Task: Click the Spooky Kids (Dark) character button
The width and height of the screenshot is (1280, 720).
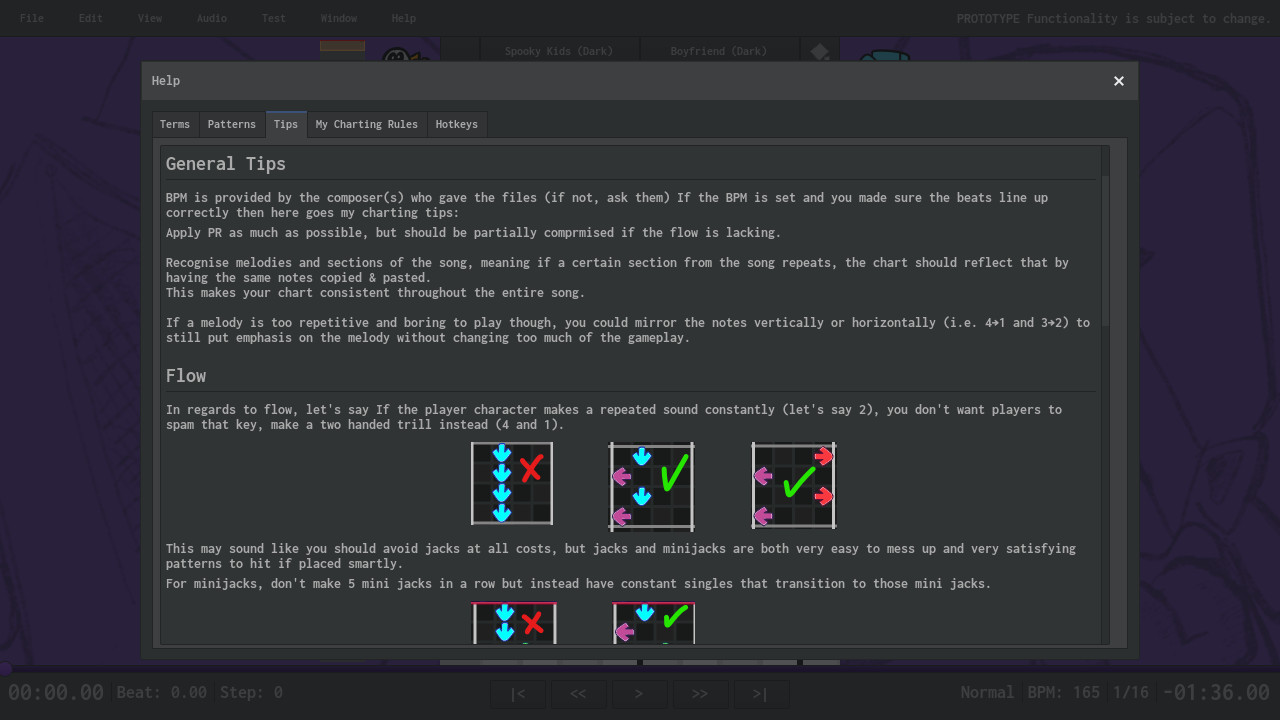Action: [x=559, y=51]
